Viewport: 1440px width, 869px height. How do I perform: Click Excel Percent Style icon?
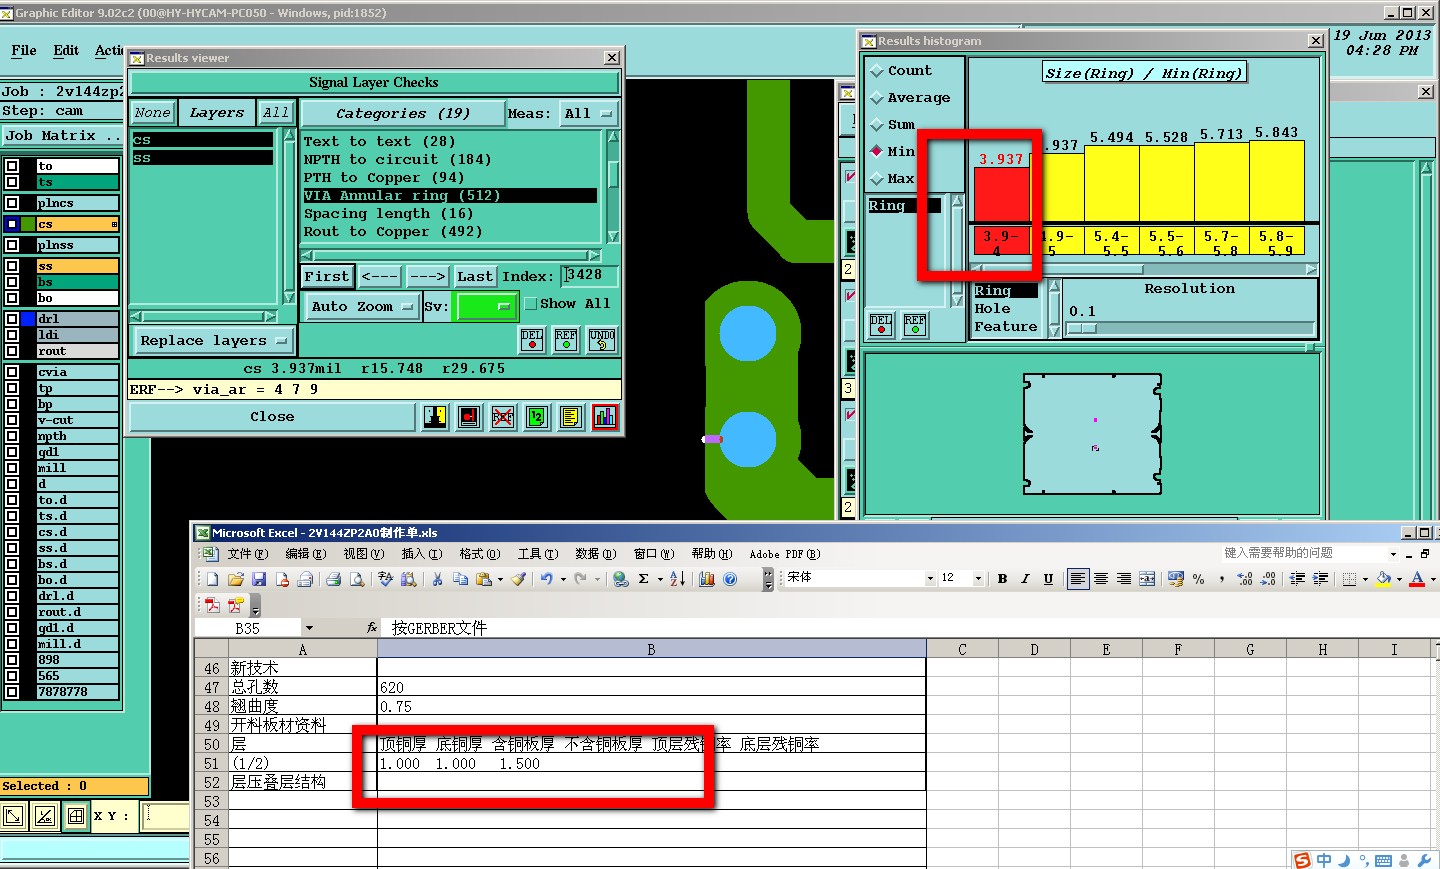[x=1198, y=579]
